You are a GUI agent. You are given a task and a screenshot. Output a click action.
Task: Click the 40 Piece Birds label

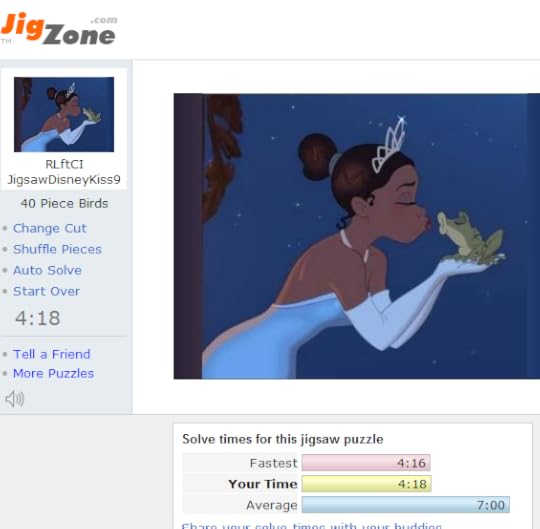click(x=64, y=204)
